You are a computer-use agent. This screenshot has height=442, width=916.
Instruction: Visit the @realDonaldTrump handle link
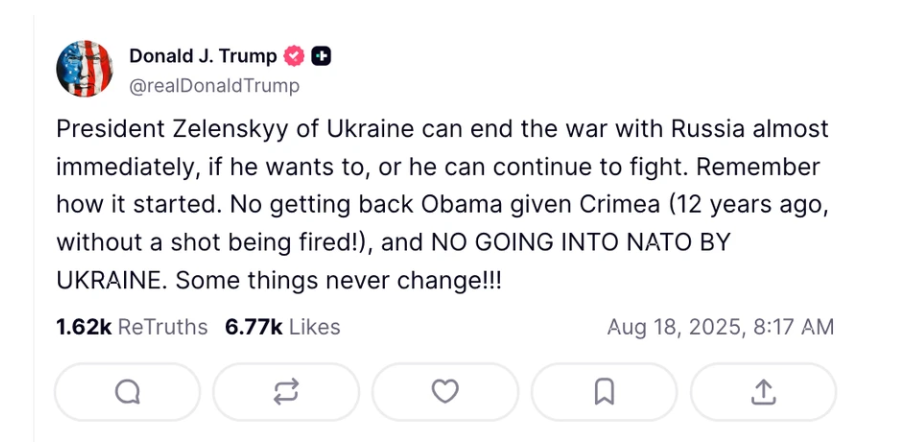click(214, 85)
